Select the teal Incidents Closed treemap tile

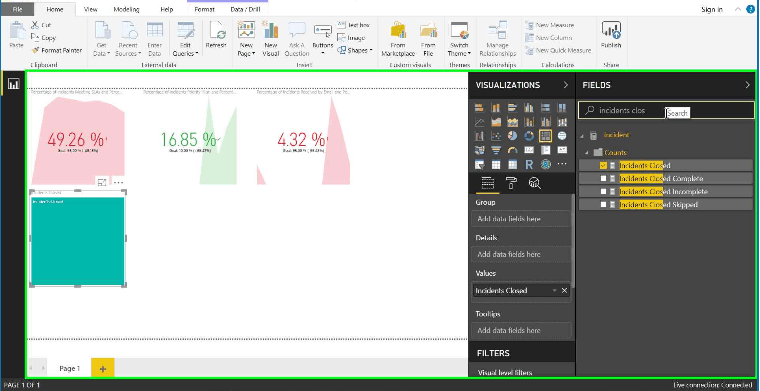(78, 241)
